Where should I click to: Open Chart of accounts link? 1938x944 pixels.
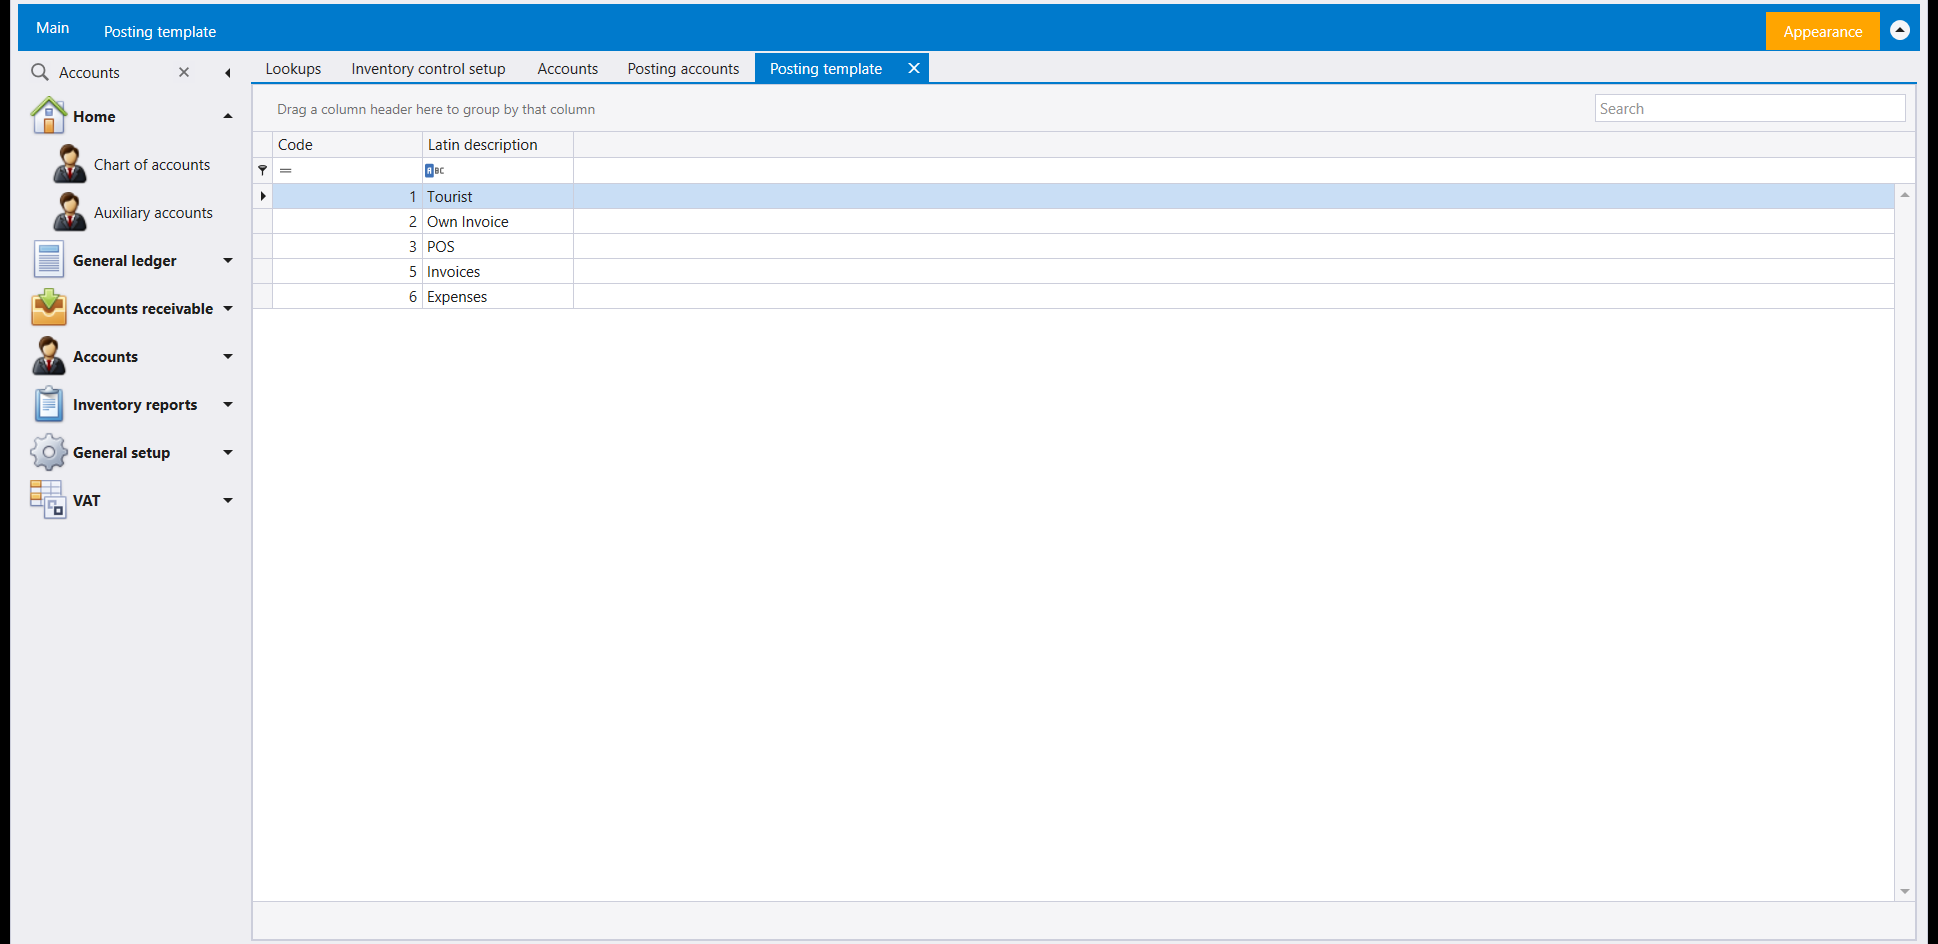[x=152, y=164]
